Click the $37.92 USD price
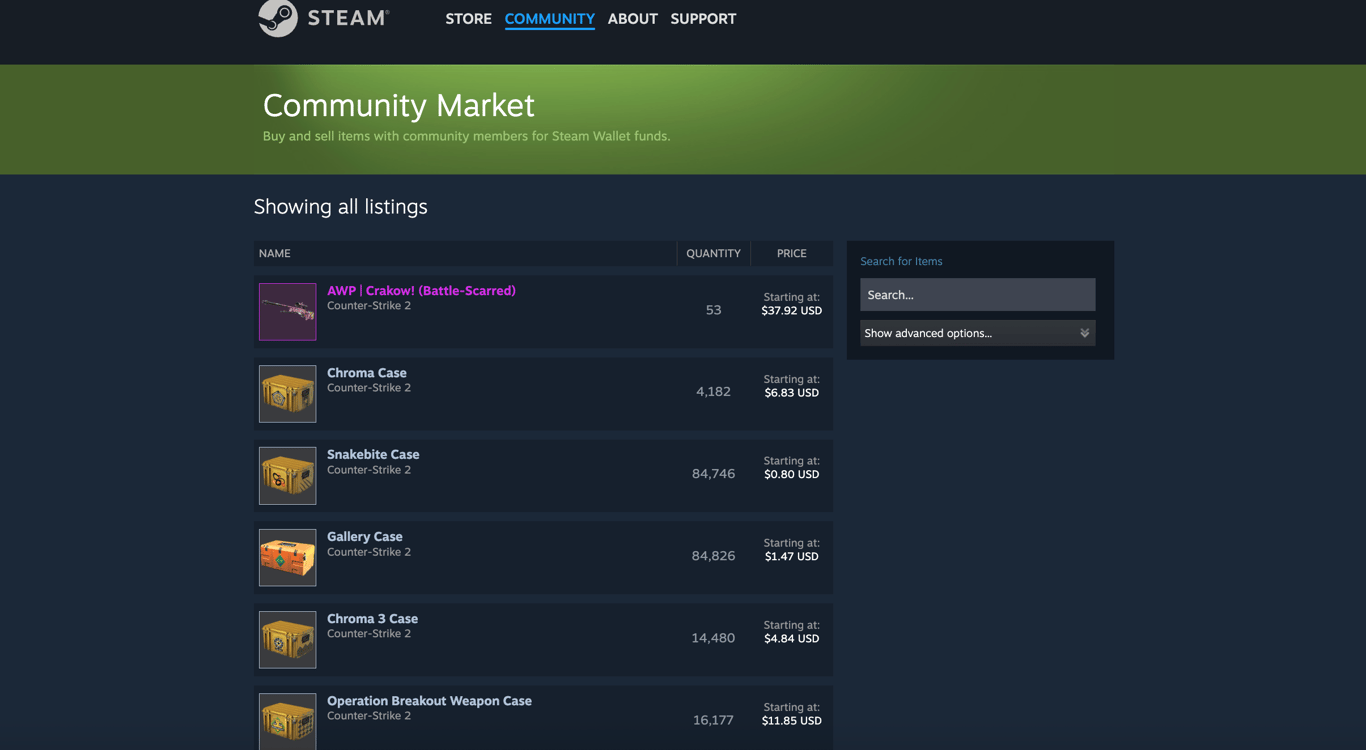The height and width of the screenshot is (750, 1366). point(792,311)
